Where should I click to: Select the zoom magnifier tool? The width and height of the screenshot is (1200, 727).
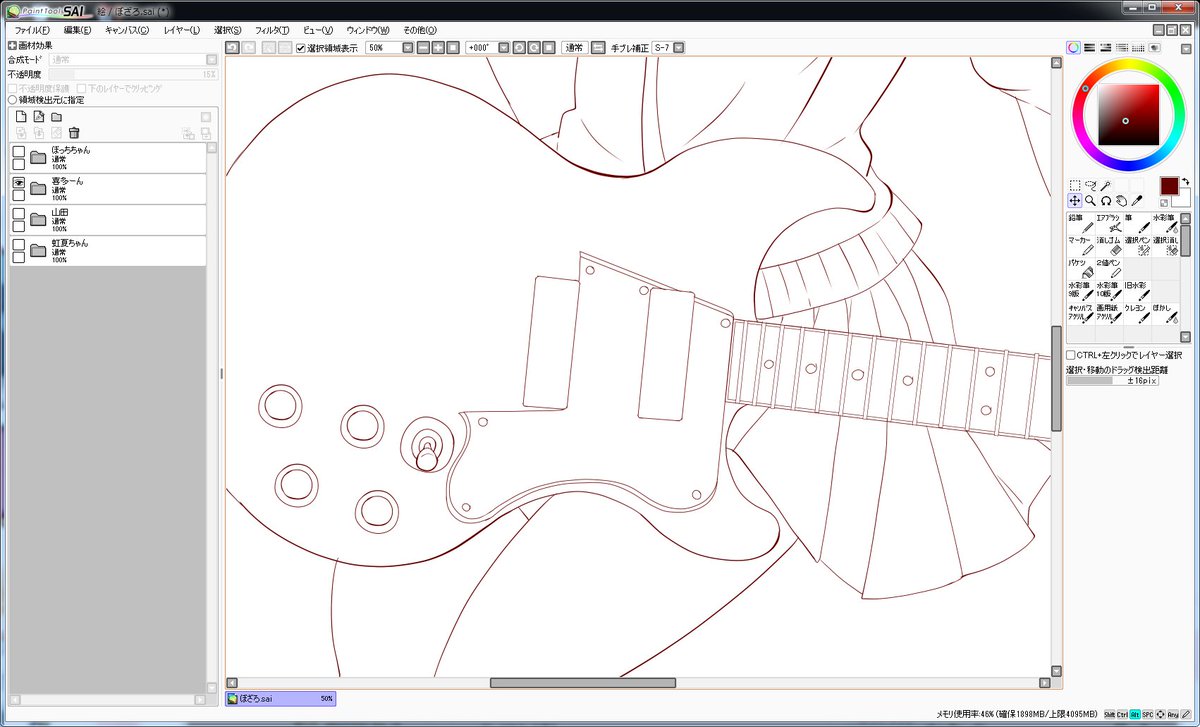1091,200
